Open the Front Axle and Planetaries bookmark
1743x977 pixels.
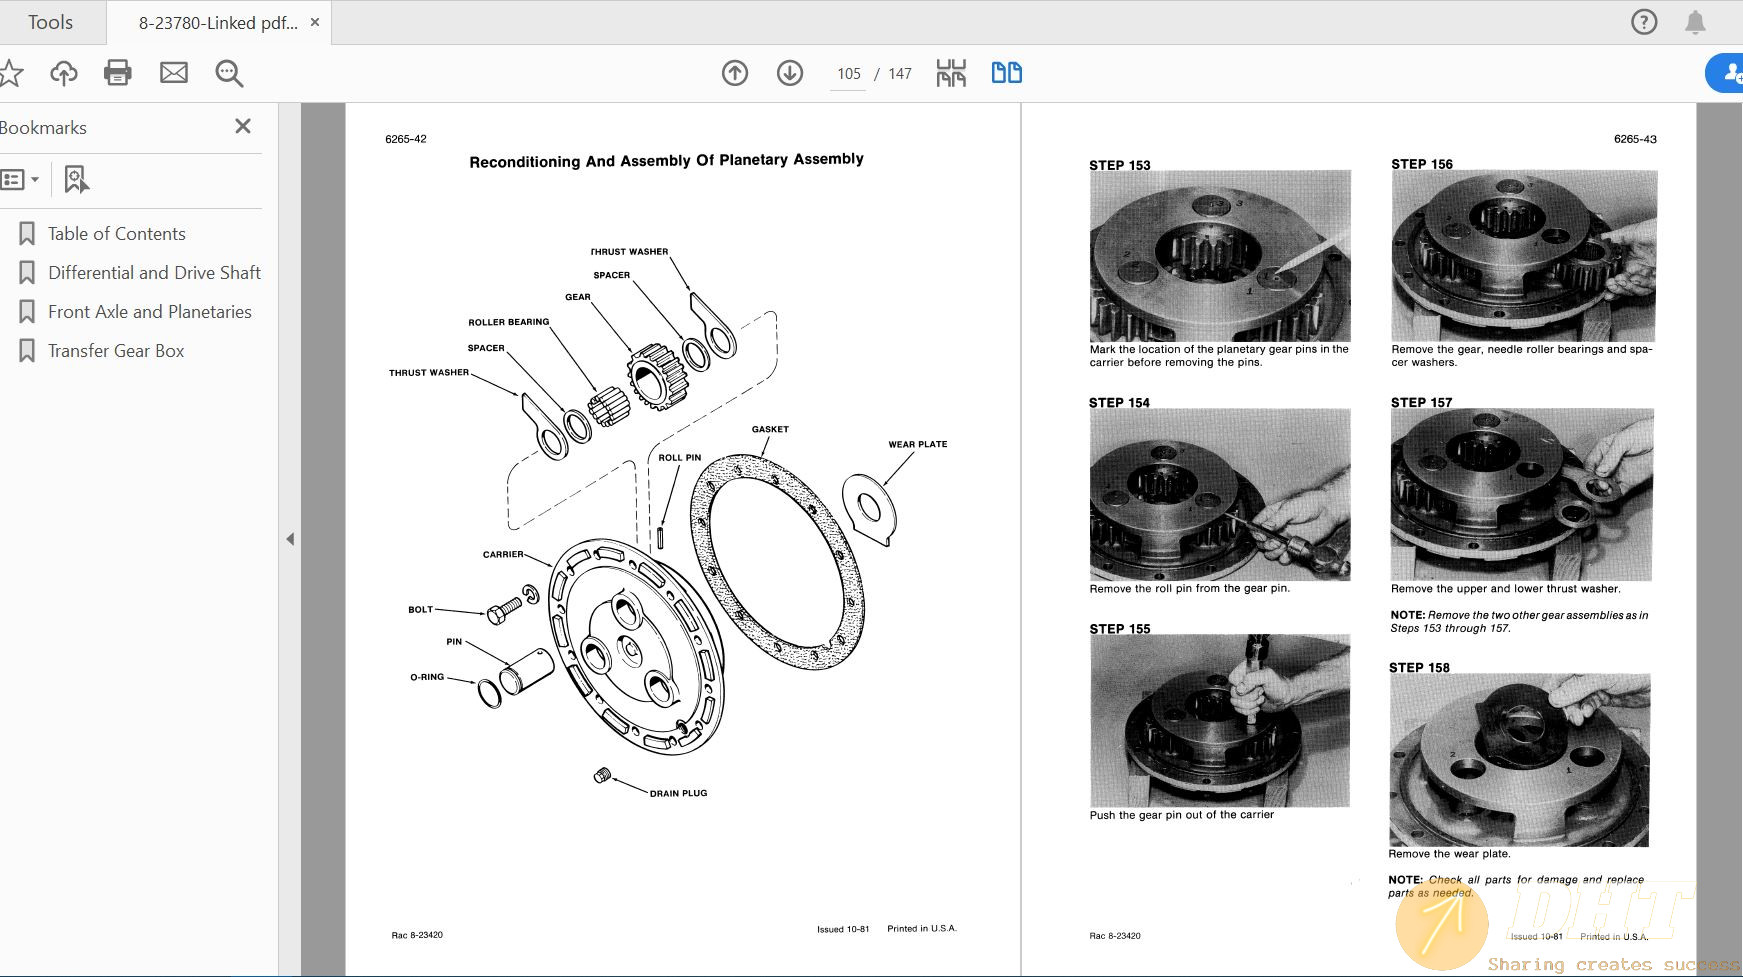coord(148,311)
